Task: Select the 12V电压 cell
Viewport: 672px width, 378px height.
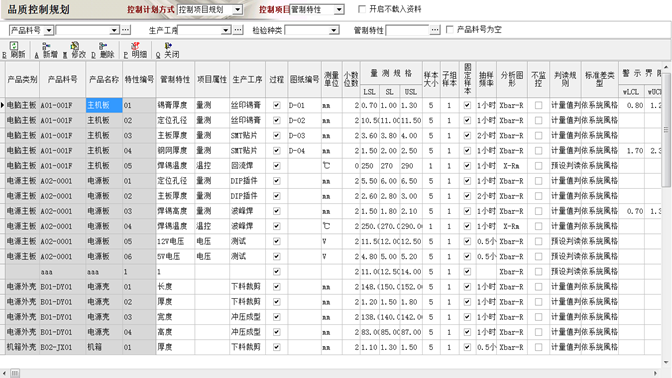Action: [x=175, y=241]
